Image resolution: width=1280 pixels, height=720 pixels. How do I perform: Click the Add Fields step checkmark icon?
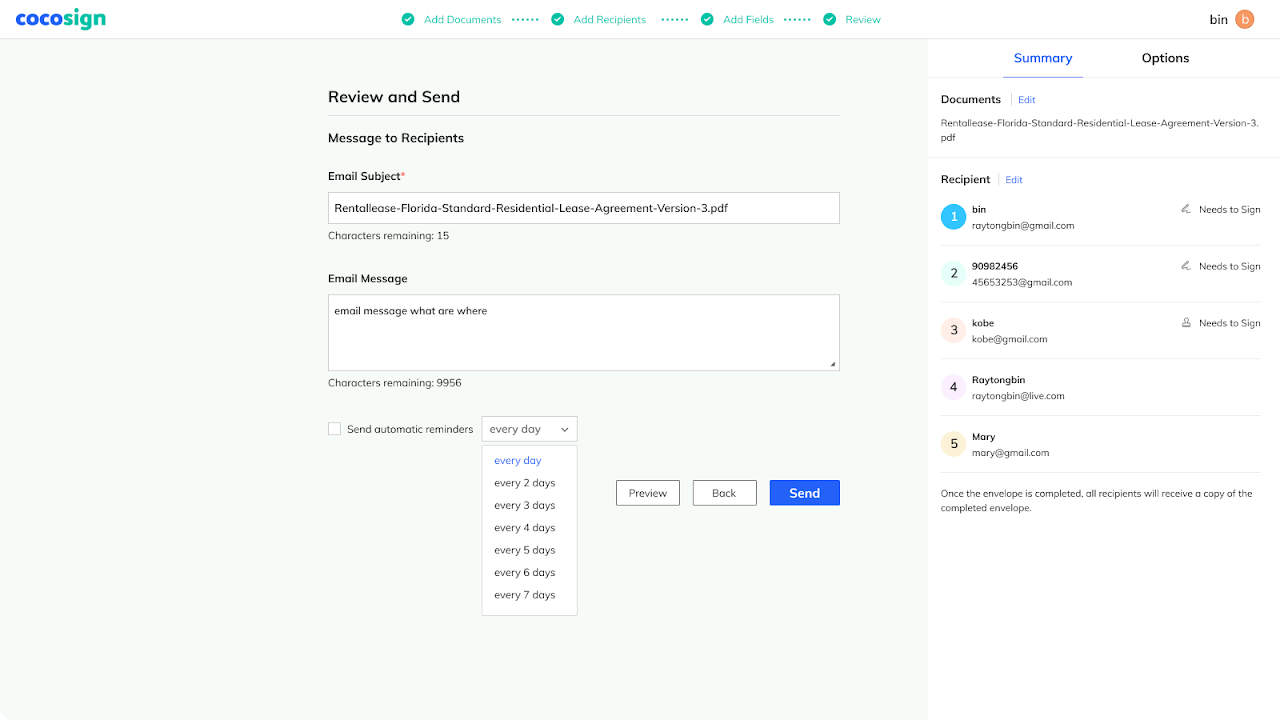click(x=707, y=19)
